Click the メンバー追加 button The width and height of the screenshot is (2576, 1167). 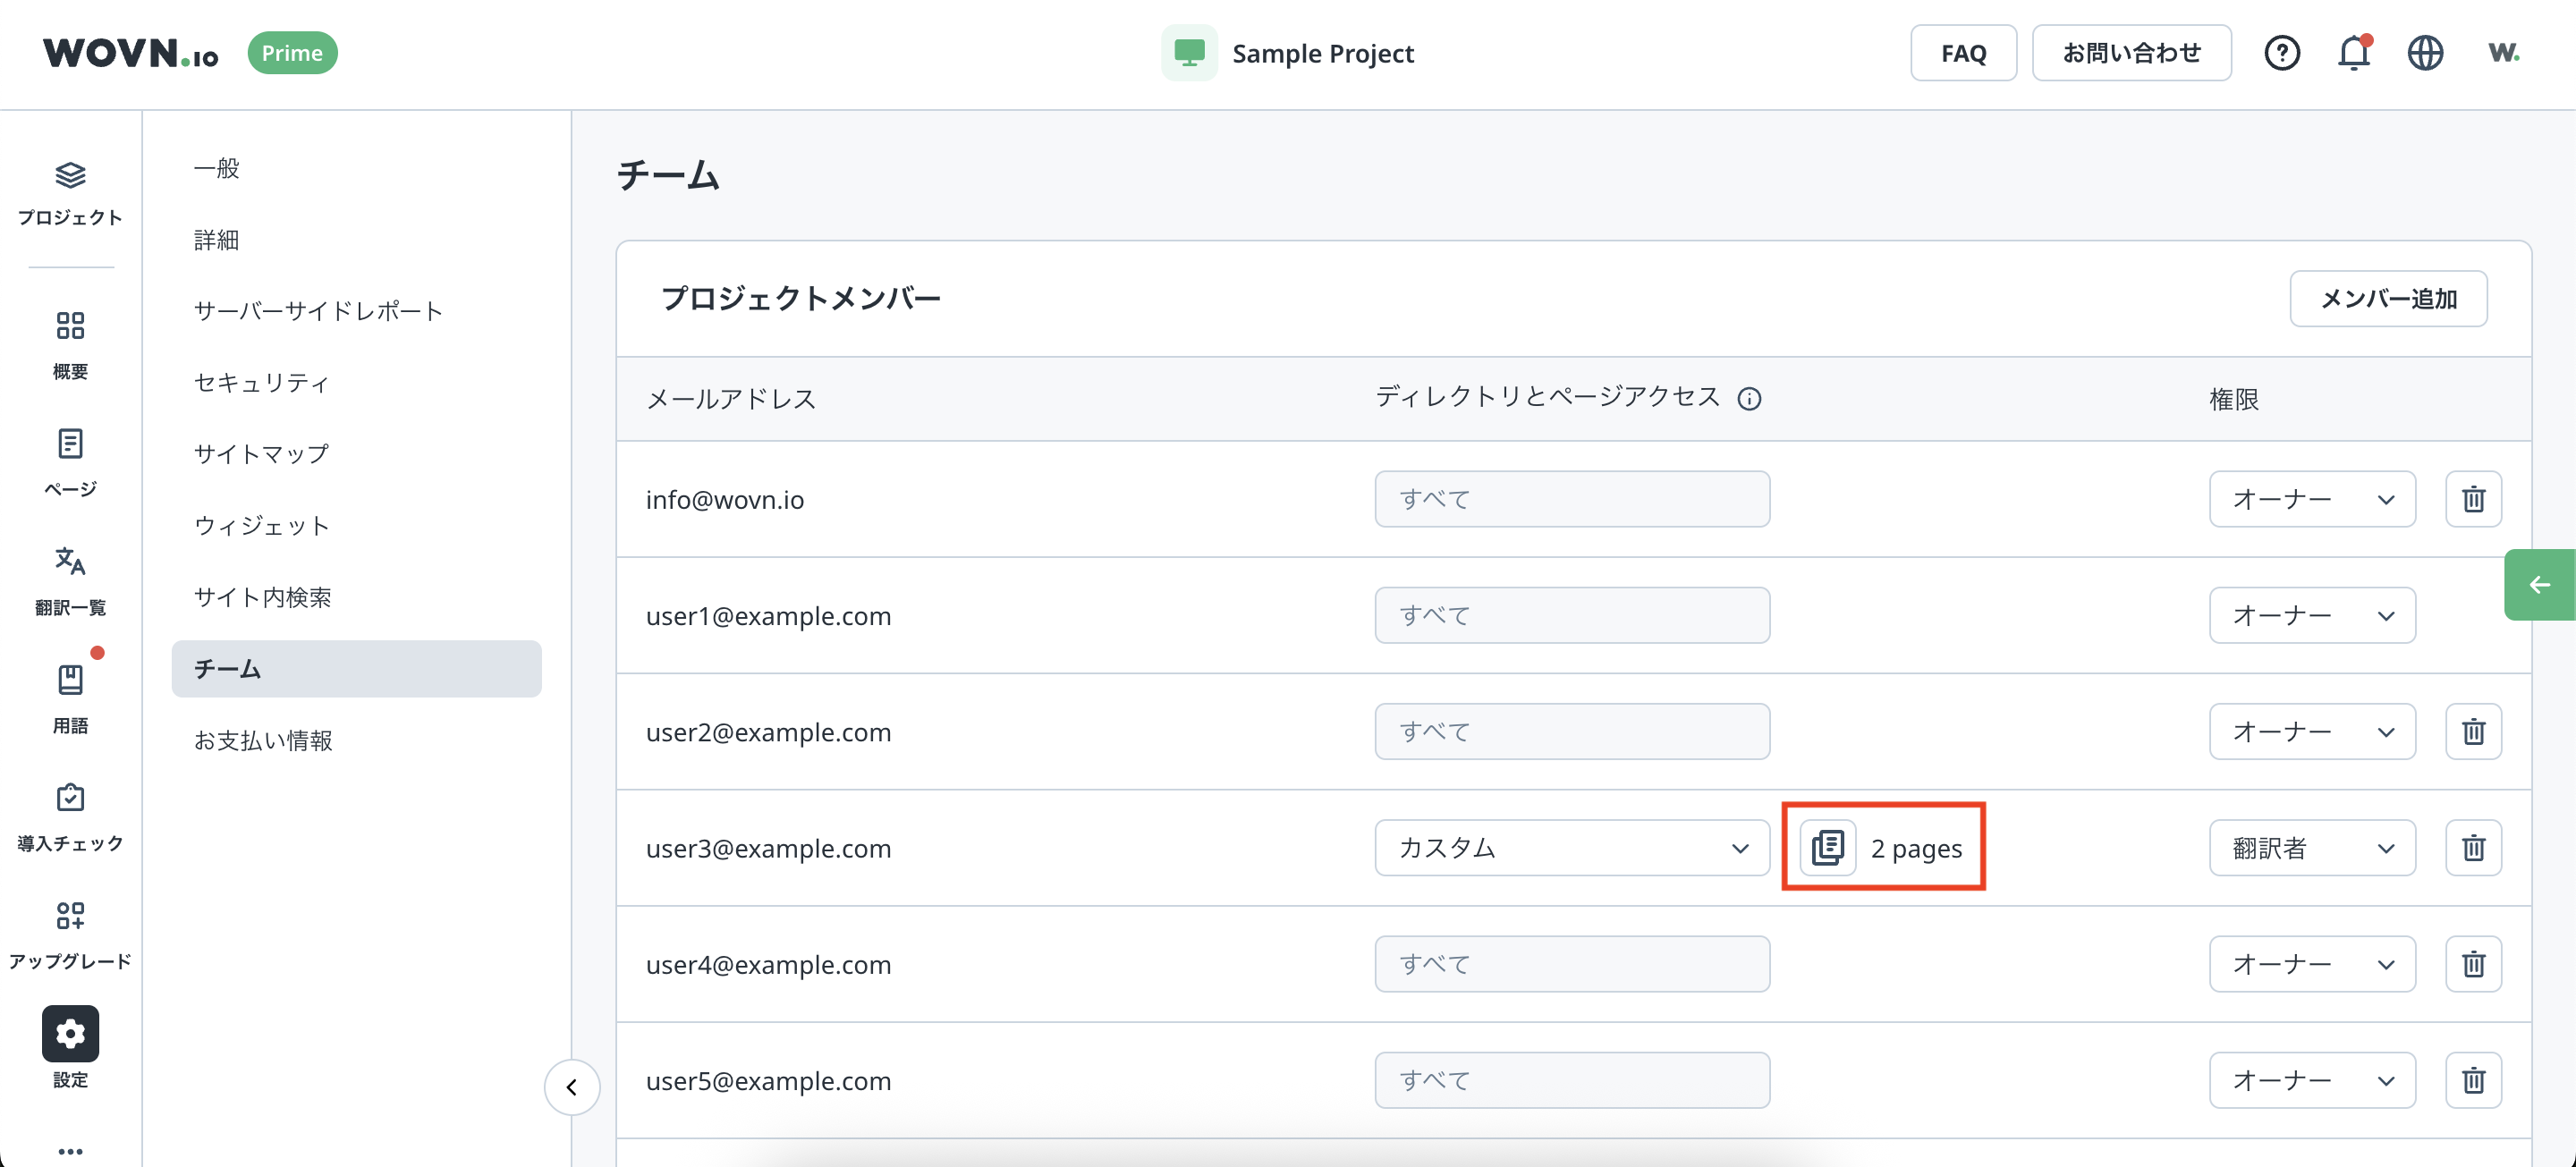click(2387, 299)
